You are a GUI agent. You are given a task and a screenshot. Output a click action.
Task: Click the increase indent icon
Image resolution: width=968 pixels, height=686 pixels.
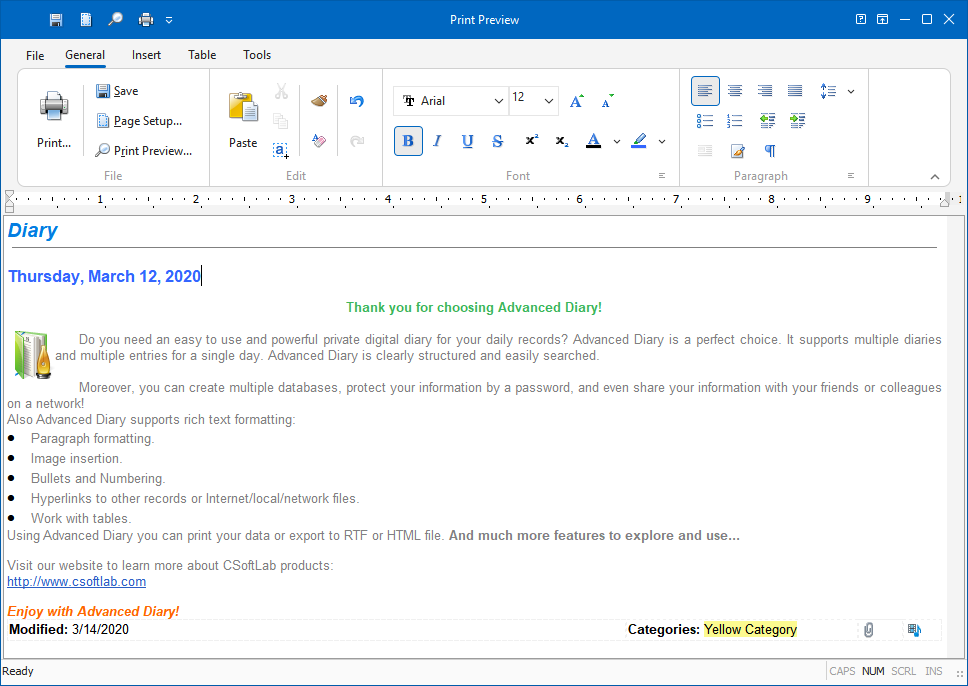click(798, 120)
